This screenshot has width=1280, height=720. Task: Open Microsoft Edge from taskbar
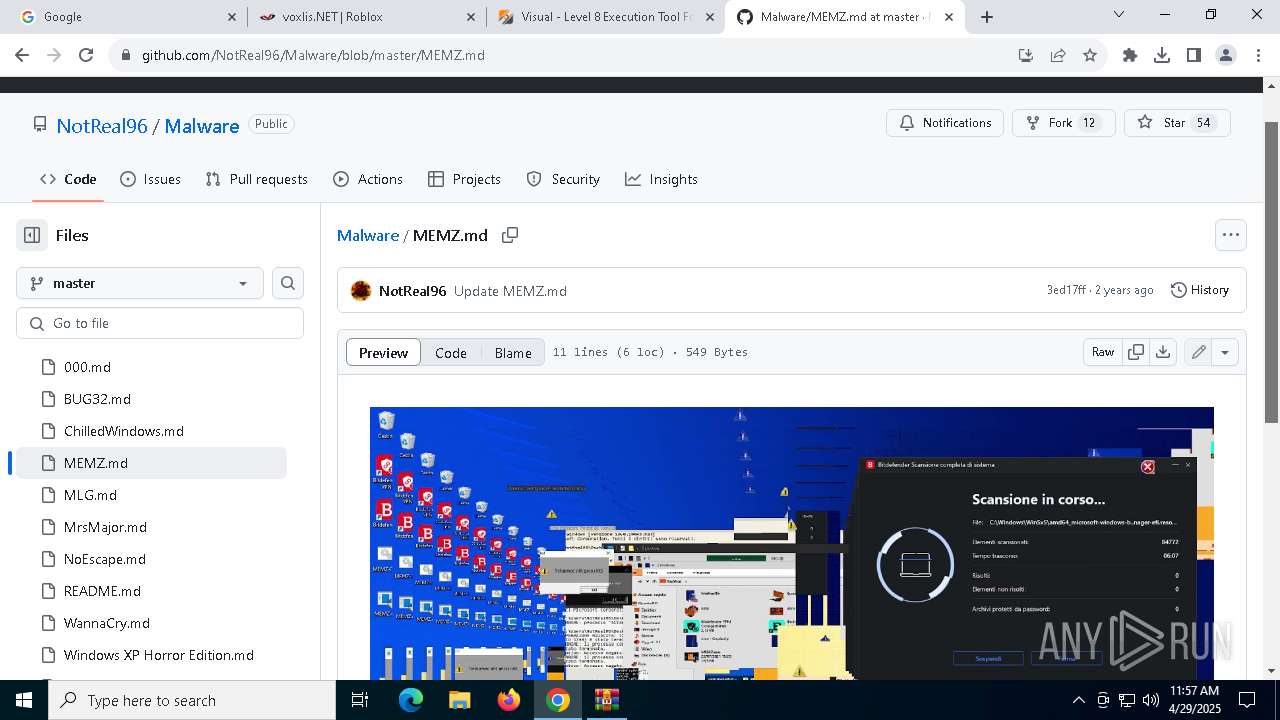pos(411,700)
